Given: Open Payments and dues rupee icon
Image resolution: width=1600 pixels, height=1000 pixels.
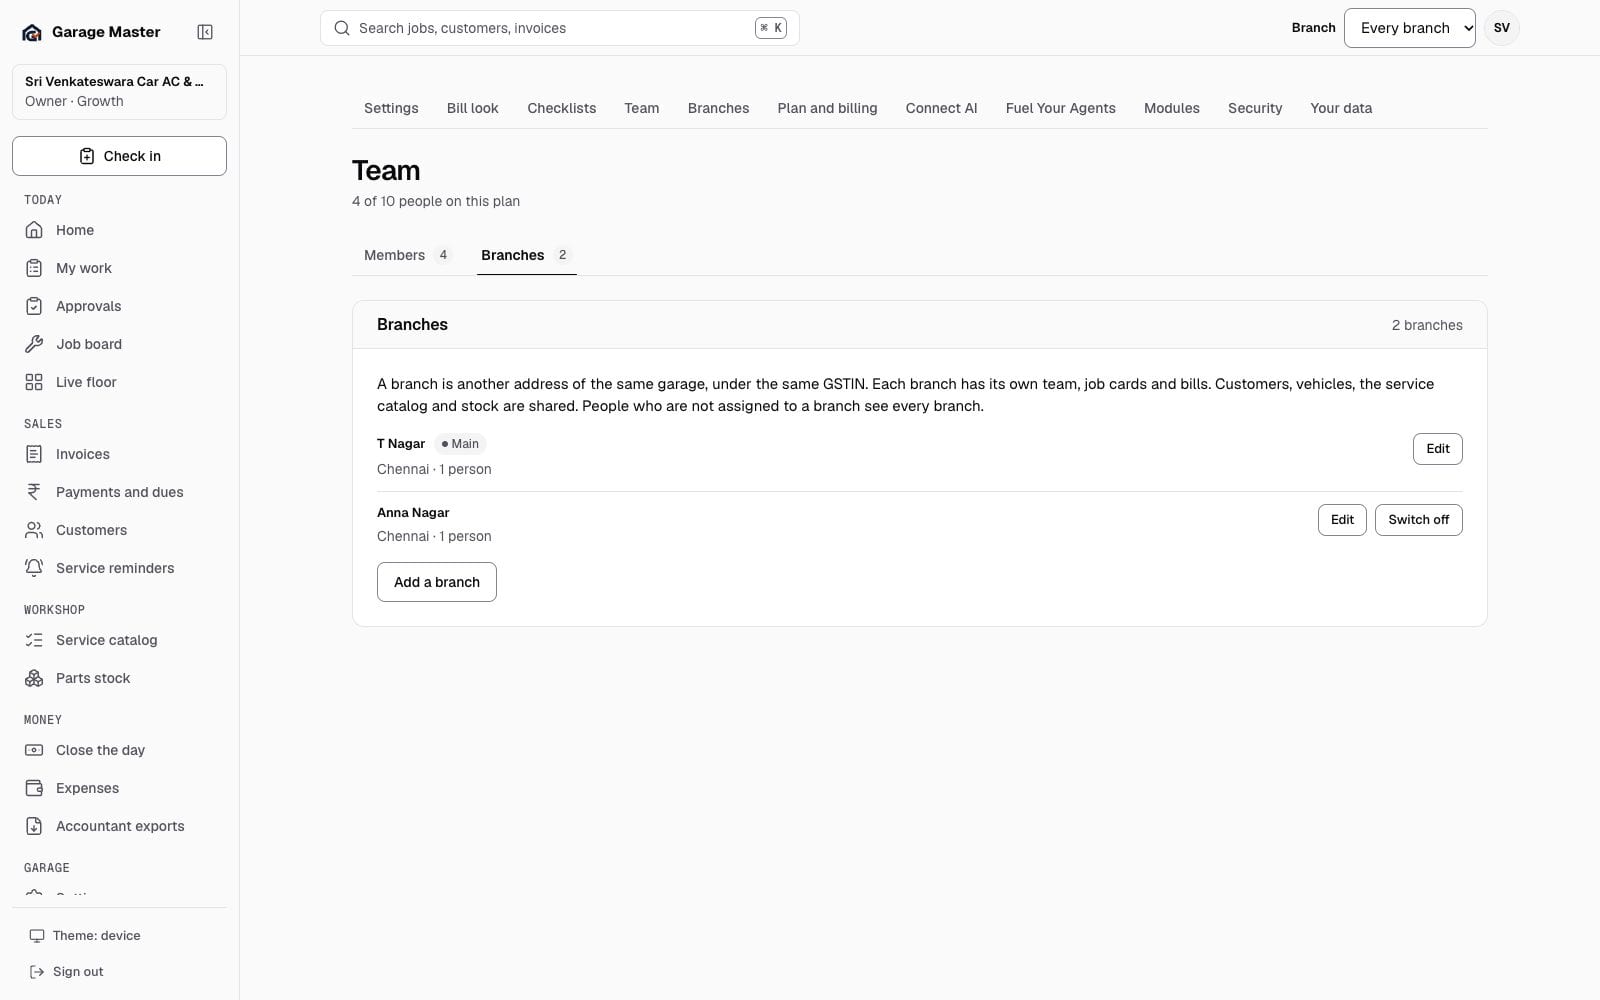Looking at the screenshot, I should 34,492.
